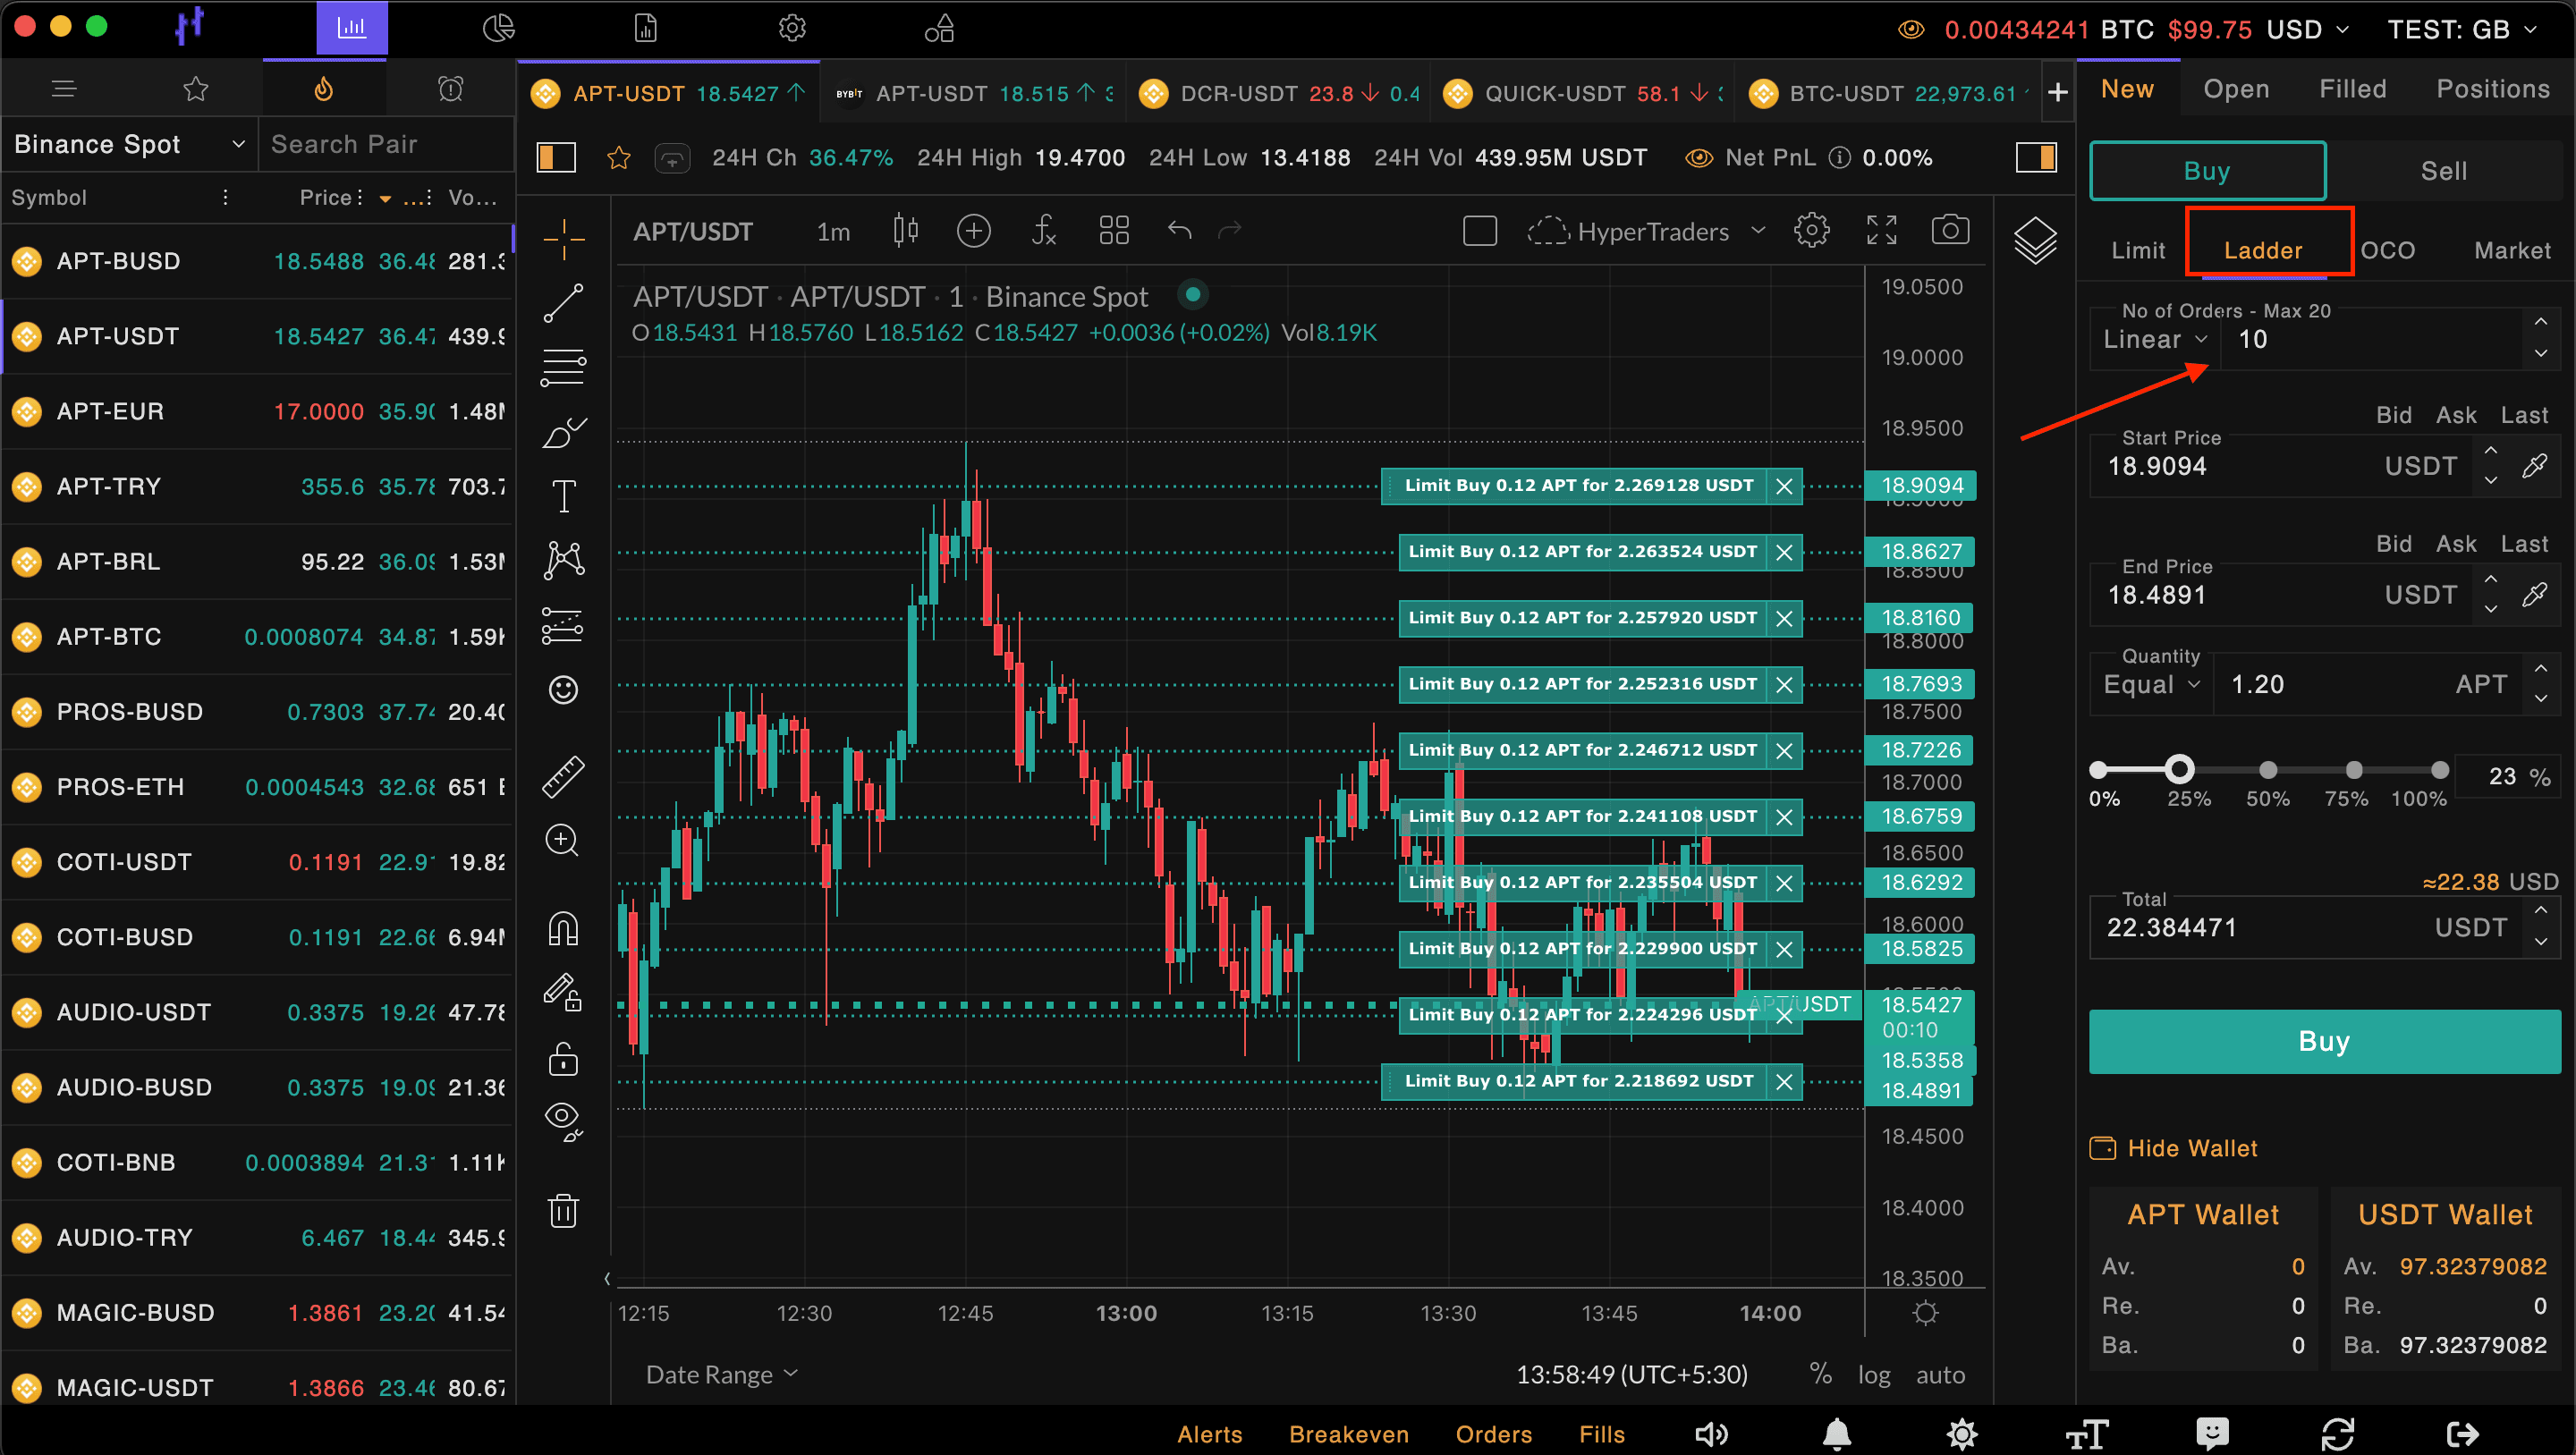Click the large Buy submit button
Viewport: 2576px width, 1455px height.
[x=2323, y=1041]
